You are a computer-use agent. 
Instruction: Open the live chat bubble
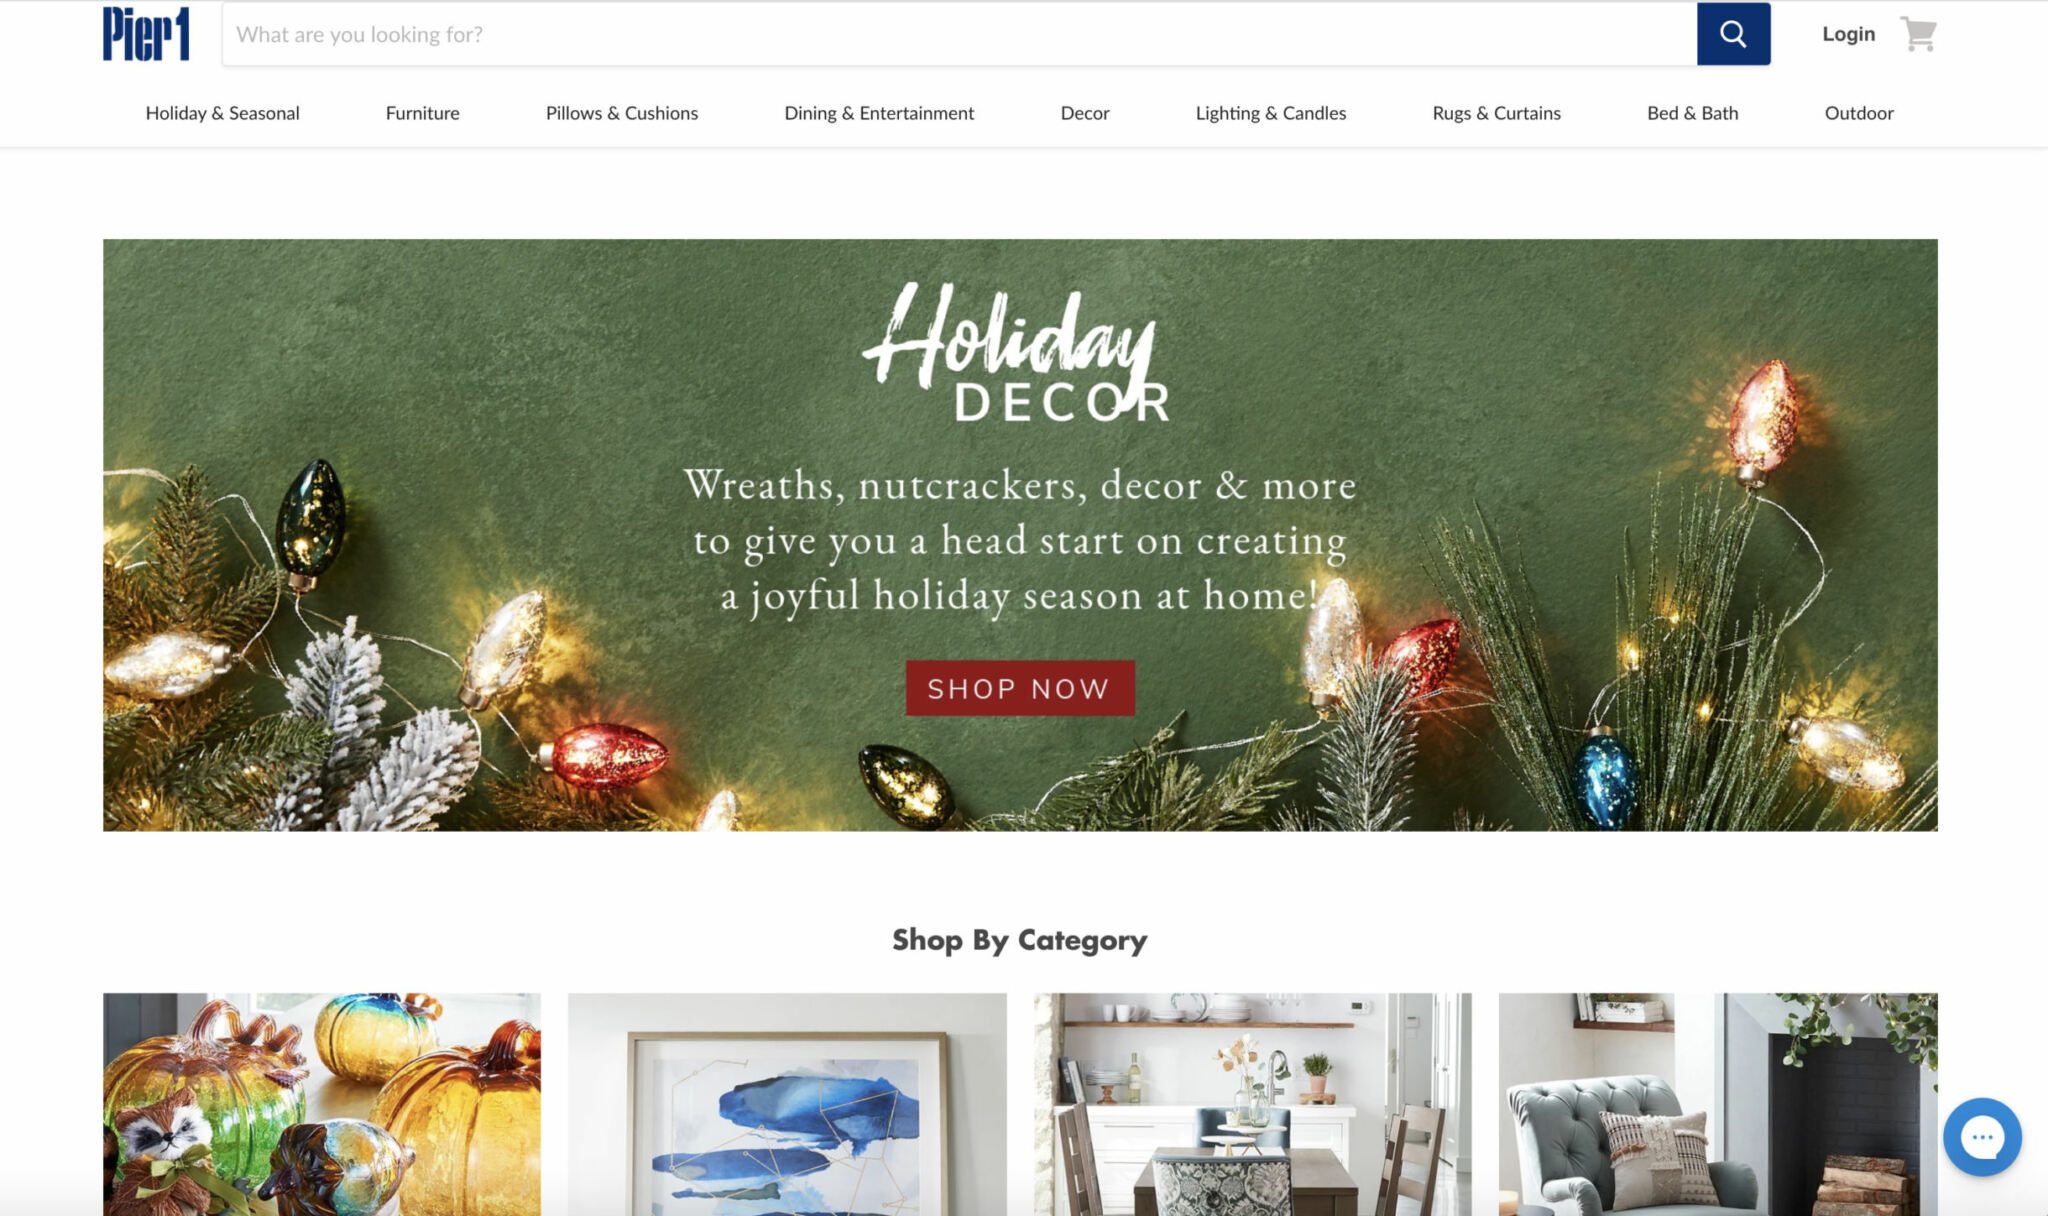[1982, 1137]
